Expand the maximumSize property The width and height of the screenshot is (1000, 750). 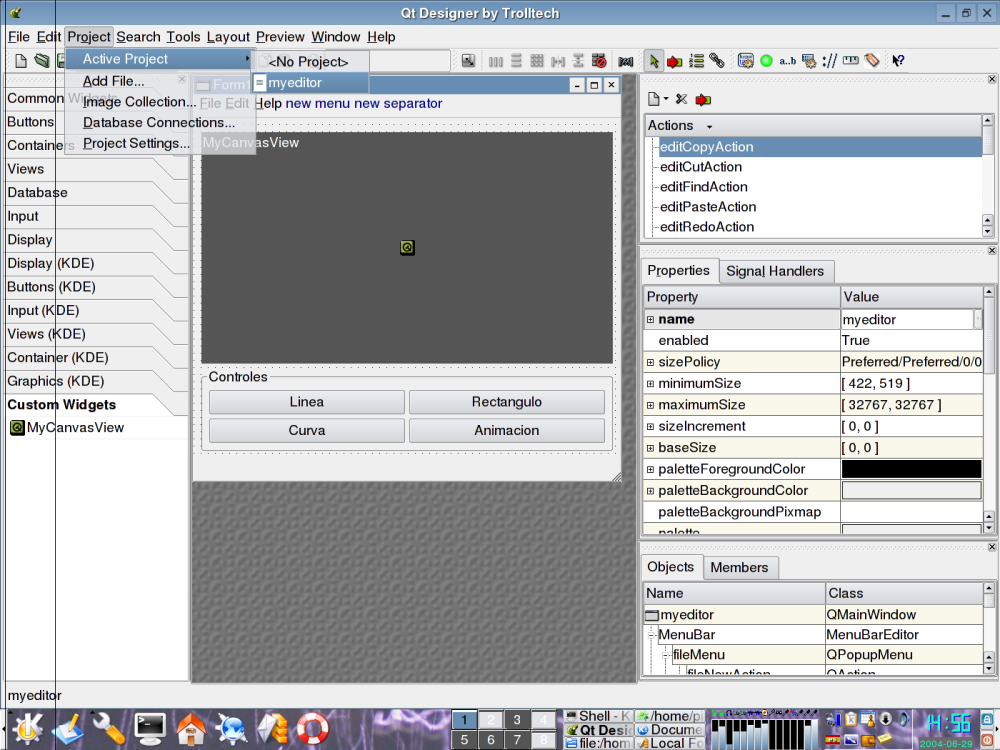coord(651,405)
